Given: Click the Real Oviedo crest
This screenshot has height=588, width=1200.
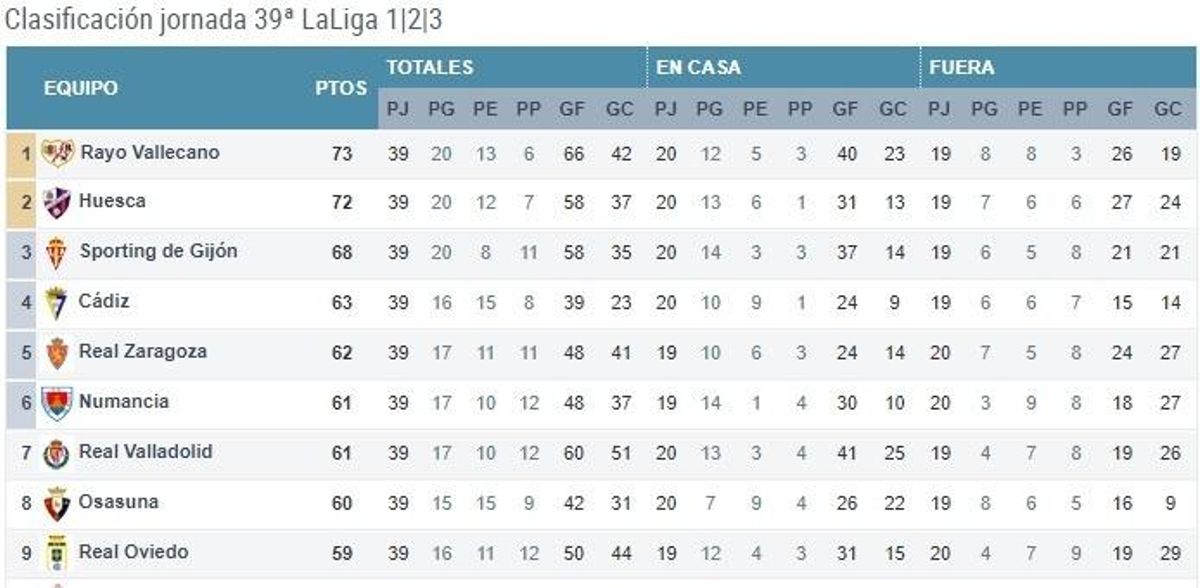Looking at the screenshot, I should pos(57,553).
